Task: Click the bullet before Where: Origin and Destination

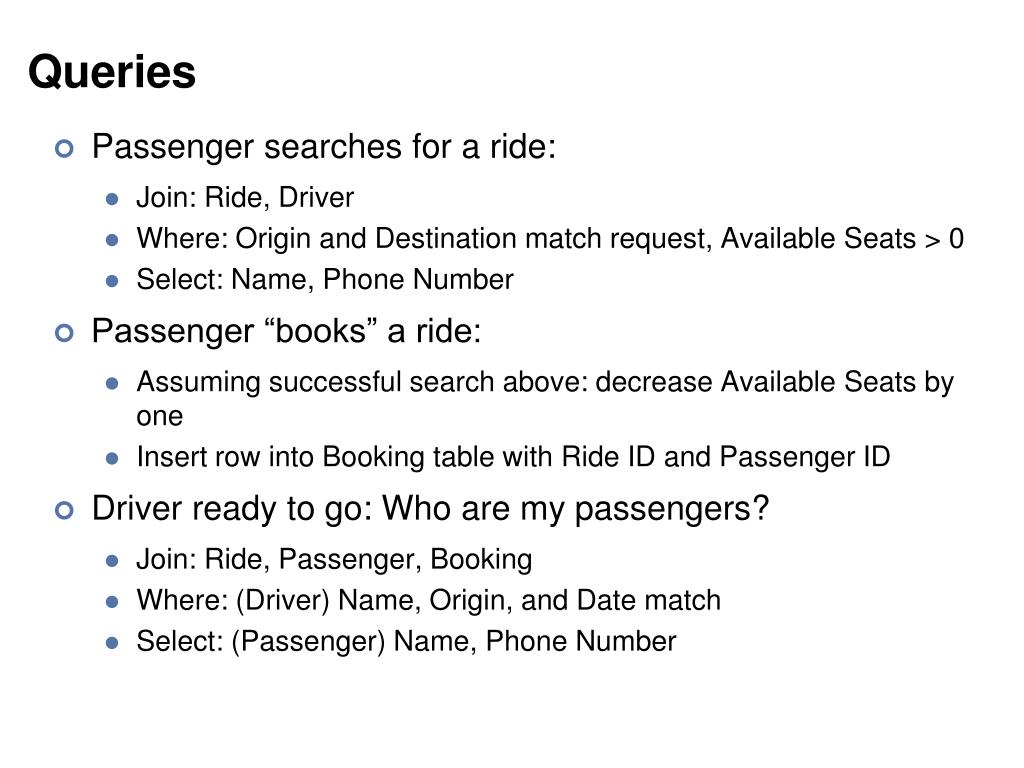Action: point(112,240)
